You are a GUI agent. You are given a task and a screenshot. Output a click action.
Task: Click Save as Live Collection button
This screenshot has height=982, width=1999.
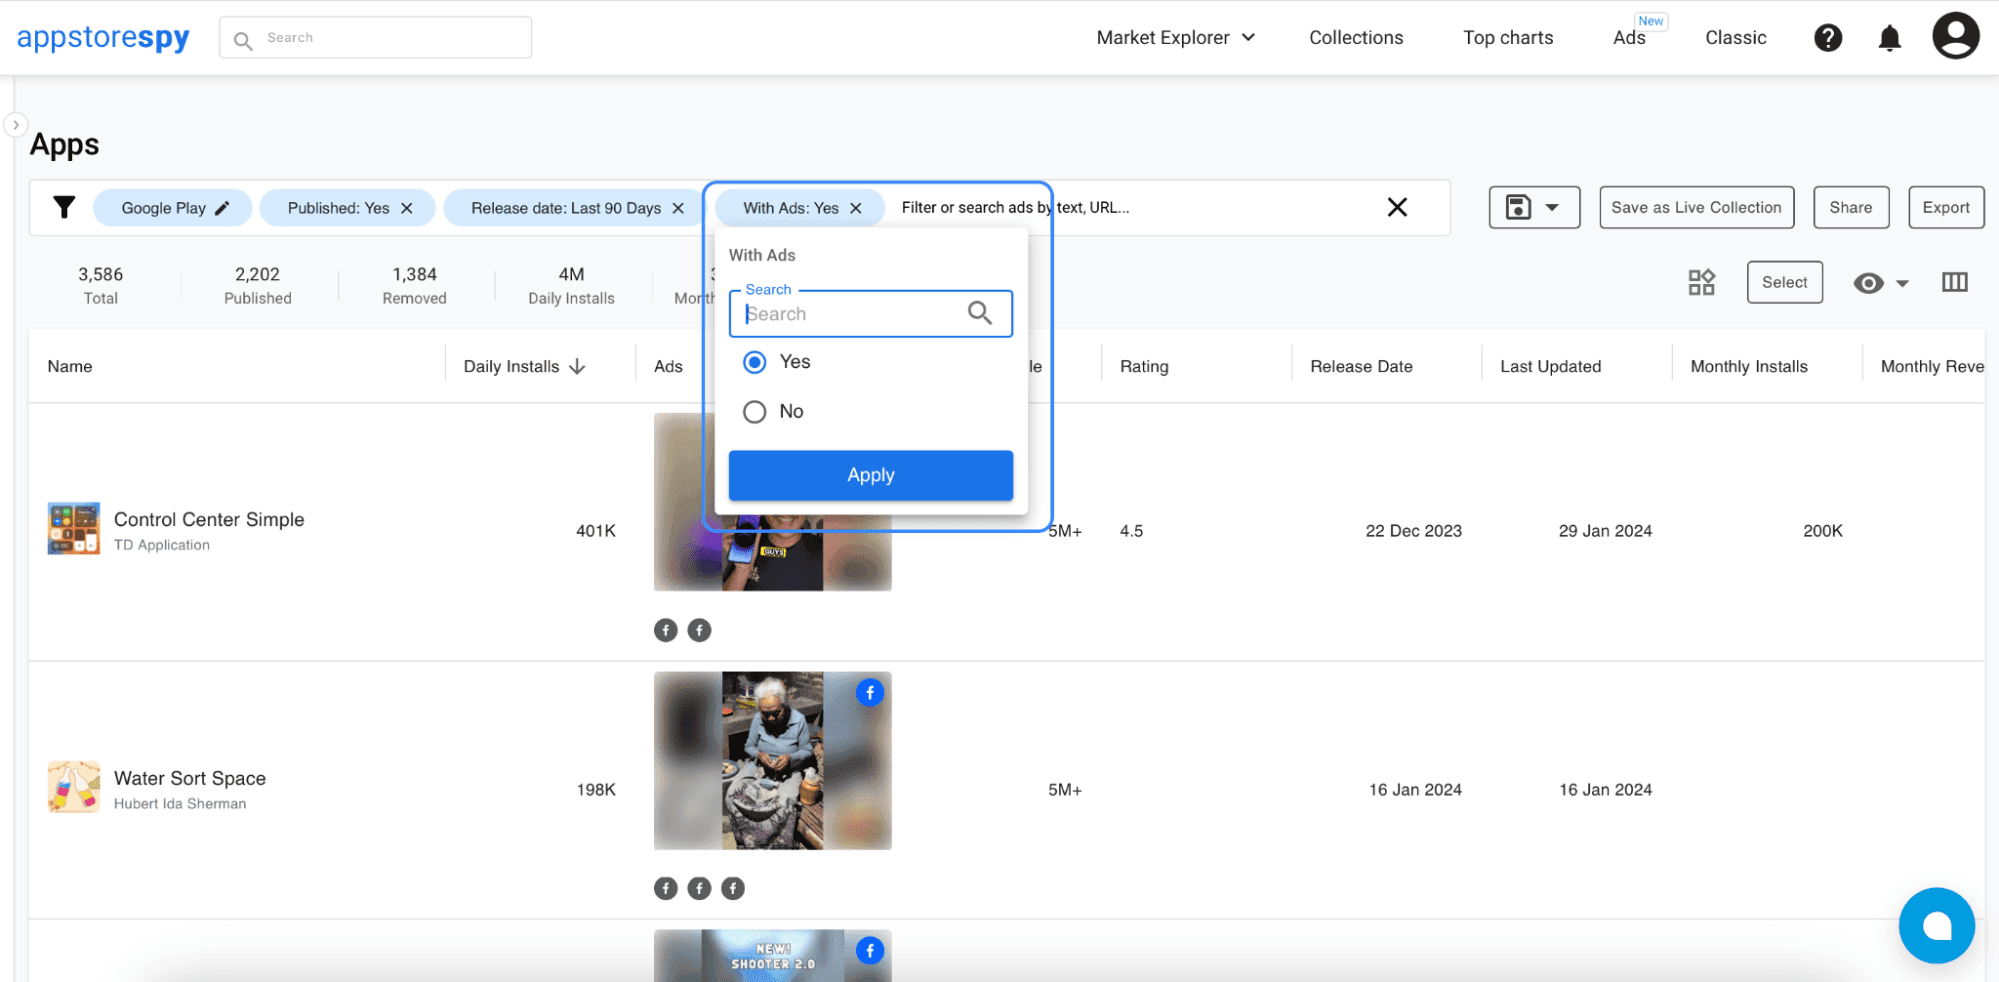pyautogui.click(x=1695, y=208)
